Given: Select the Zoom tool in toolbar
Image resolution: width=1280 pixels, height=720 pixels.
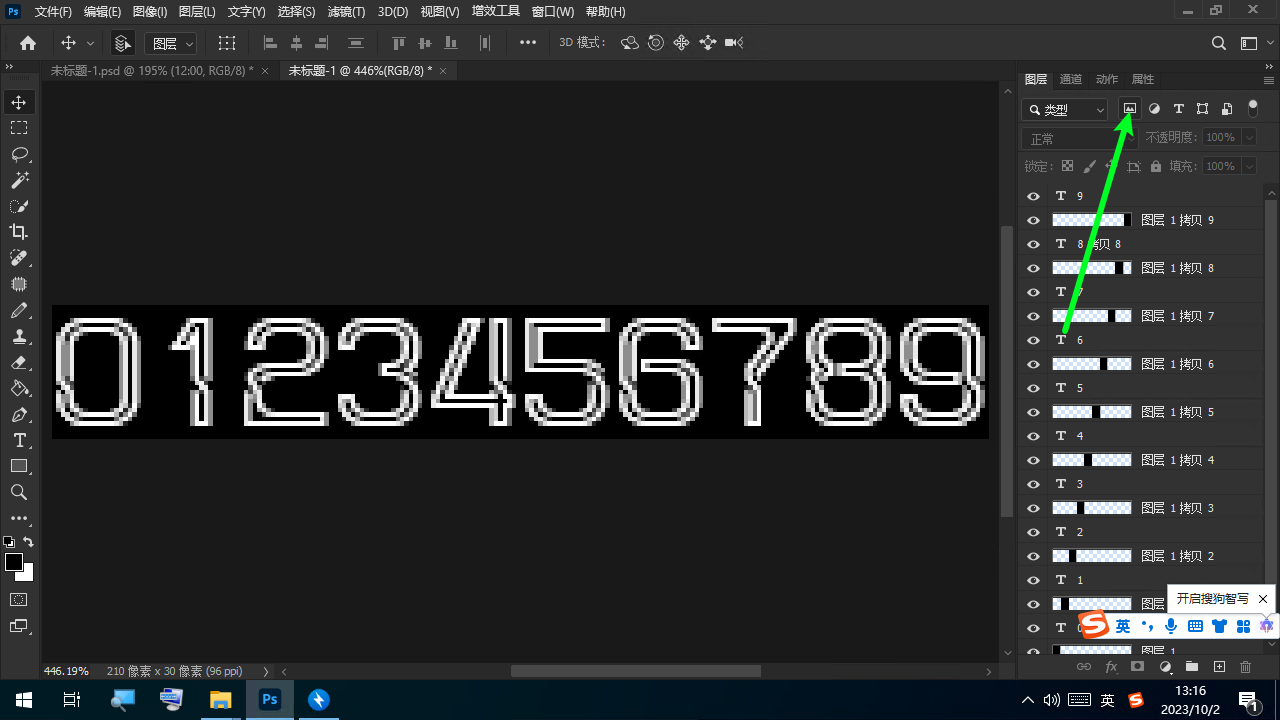Looking at the screenshot, I should coord(19,492).
